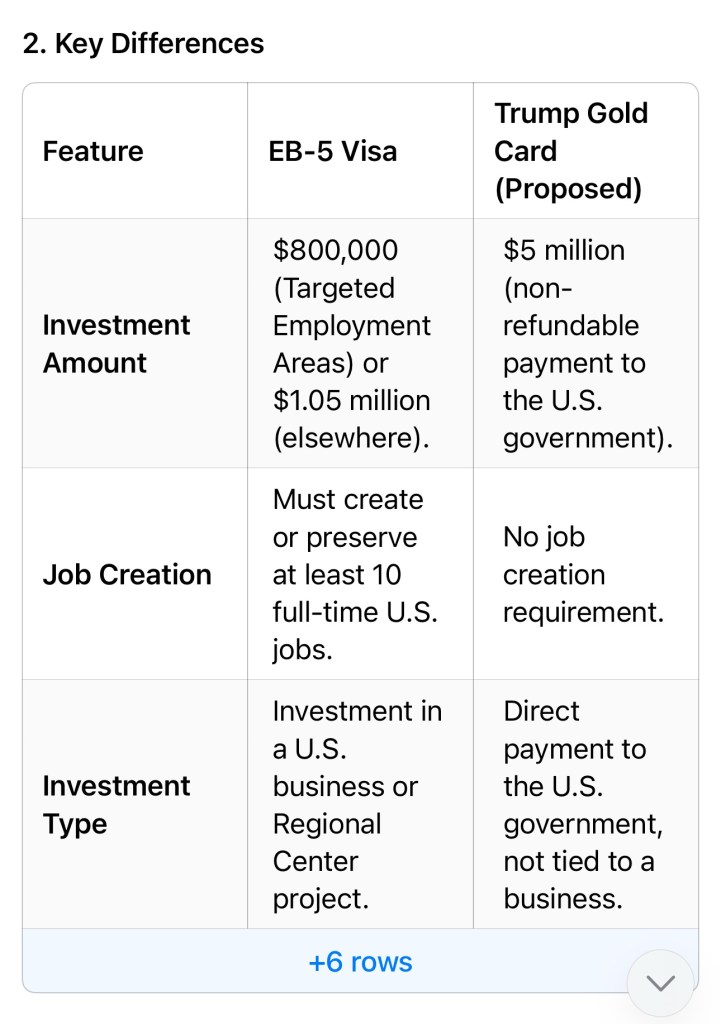This screenshot has width=721, height=1024.
Task: Click the Key Differences heading
Action: (143, 44)
